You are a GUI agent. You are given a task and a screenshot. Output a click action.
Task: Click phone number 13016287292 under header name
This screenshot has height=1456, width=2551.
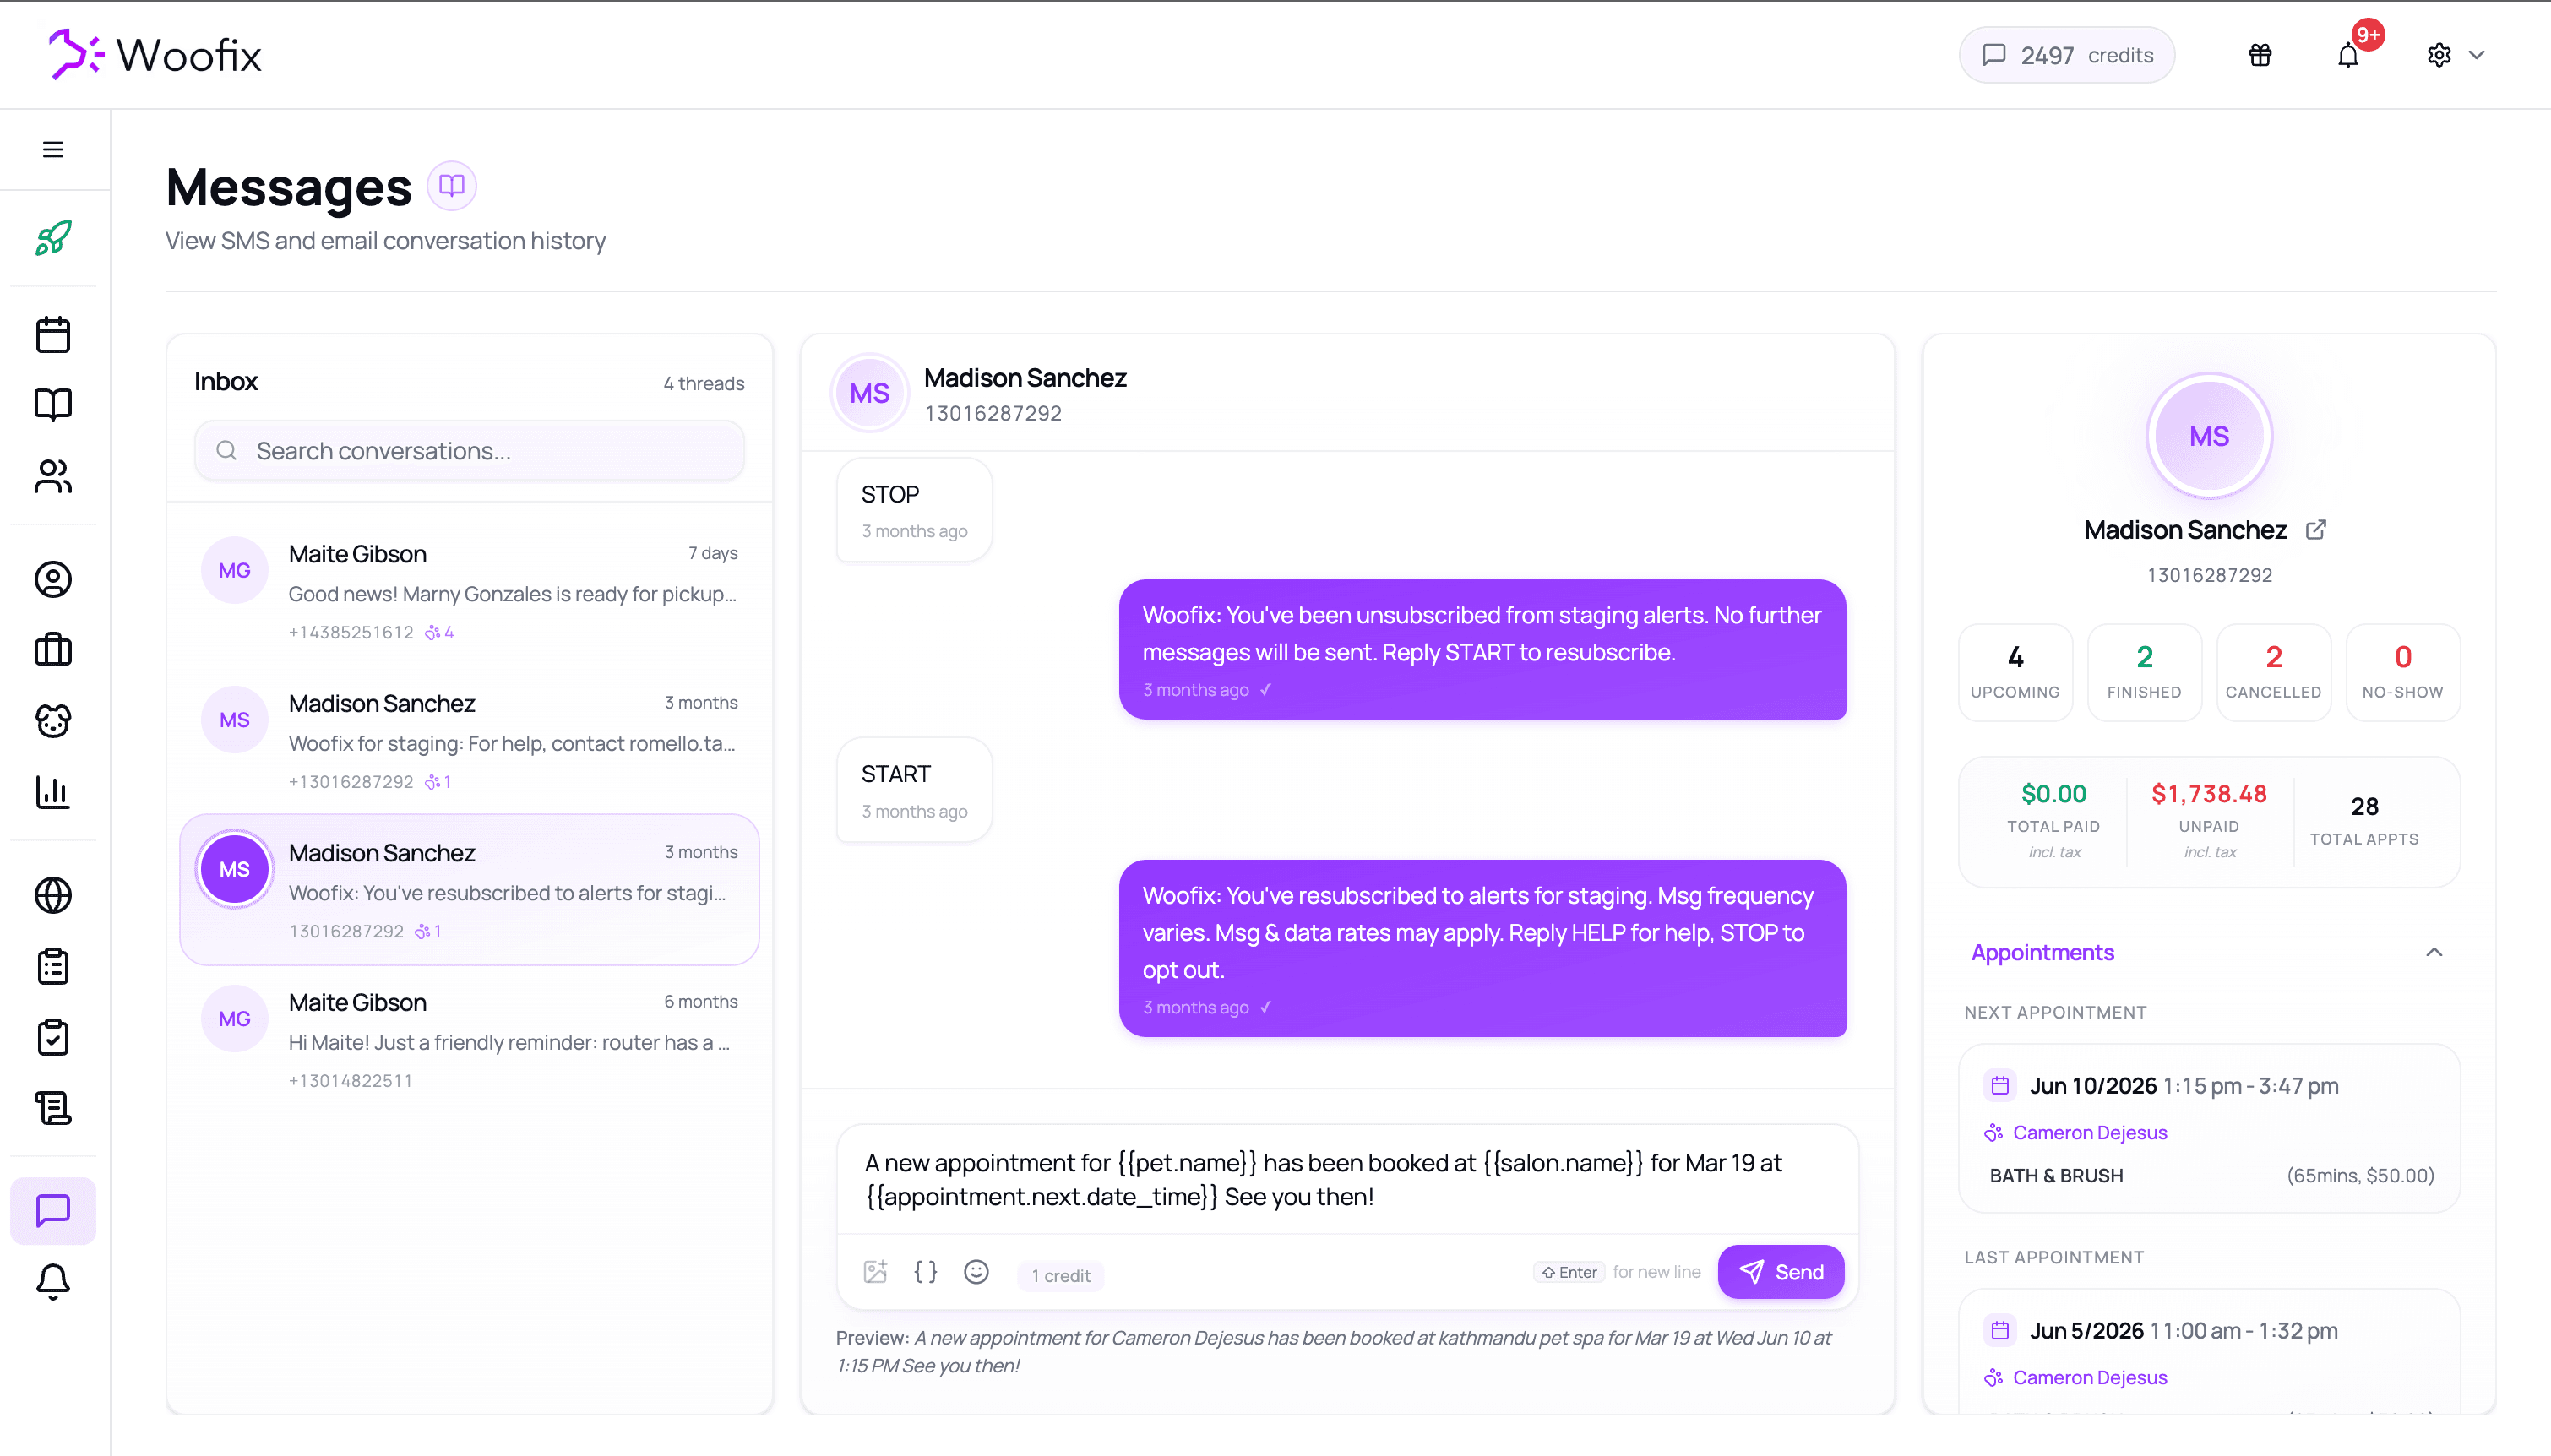point(993,414)
